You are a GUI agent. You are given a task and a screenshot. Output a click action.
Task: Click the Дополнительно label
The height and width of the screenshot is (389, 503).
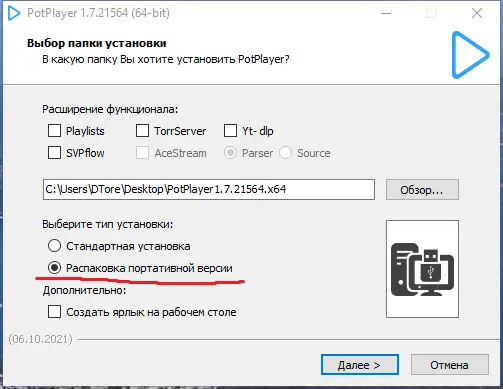pyautogui.click(x=84, y=290)
